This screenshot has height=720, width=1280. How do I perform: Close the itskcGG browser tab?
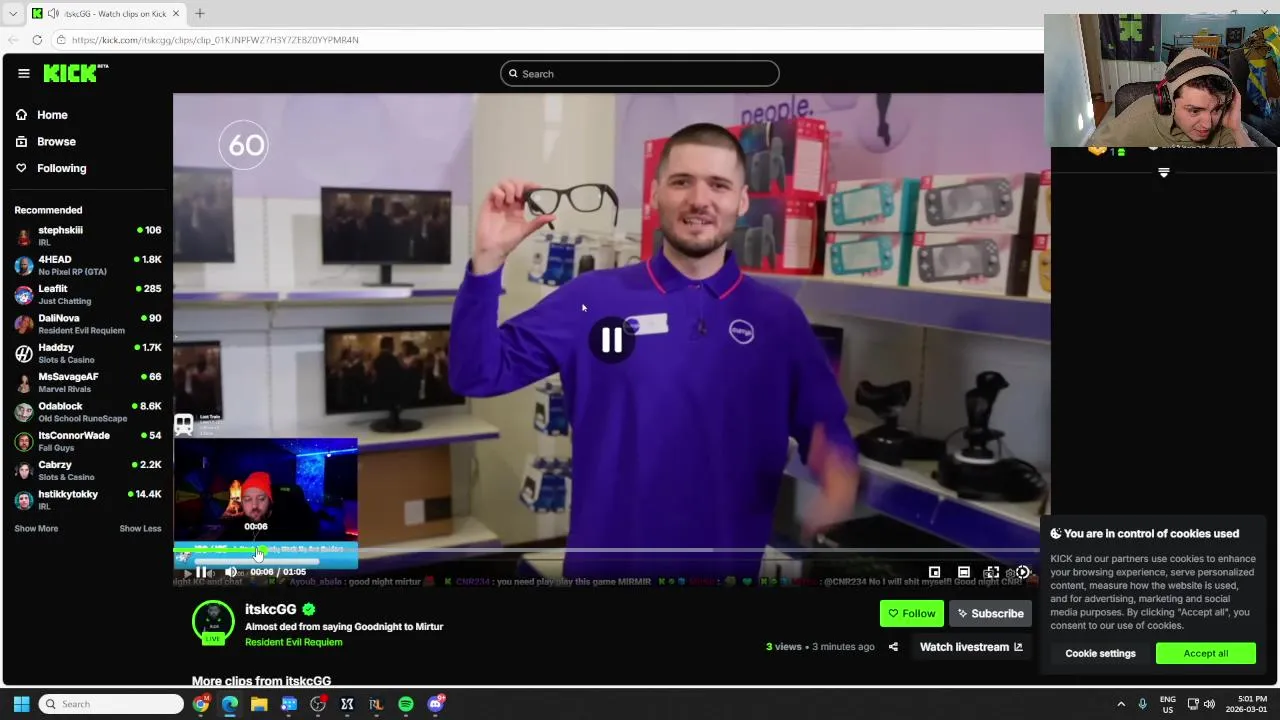click(177, 13)
